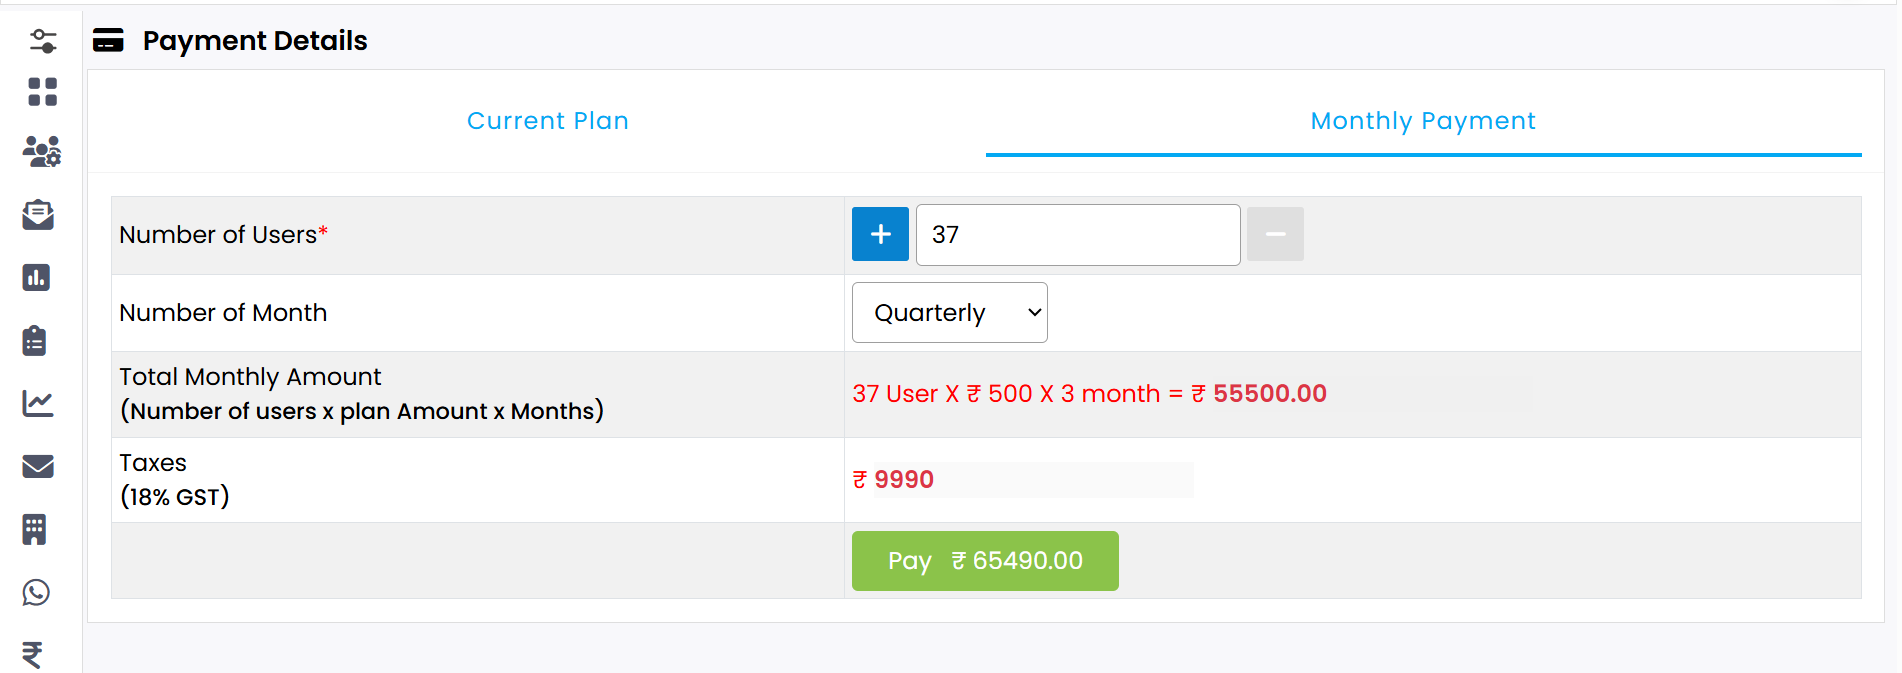Image resolution: width=1902 pixels, height=673 pixels.
Task: Open messages using the envelope icon
Action: pos(38,466)
